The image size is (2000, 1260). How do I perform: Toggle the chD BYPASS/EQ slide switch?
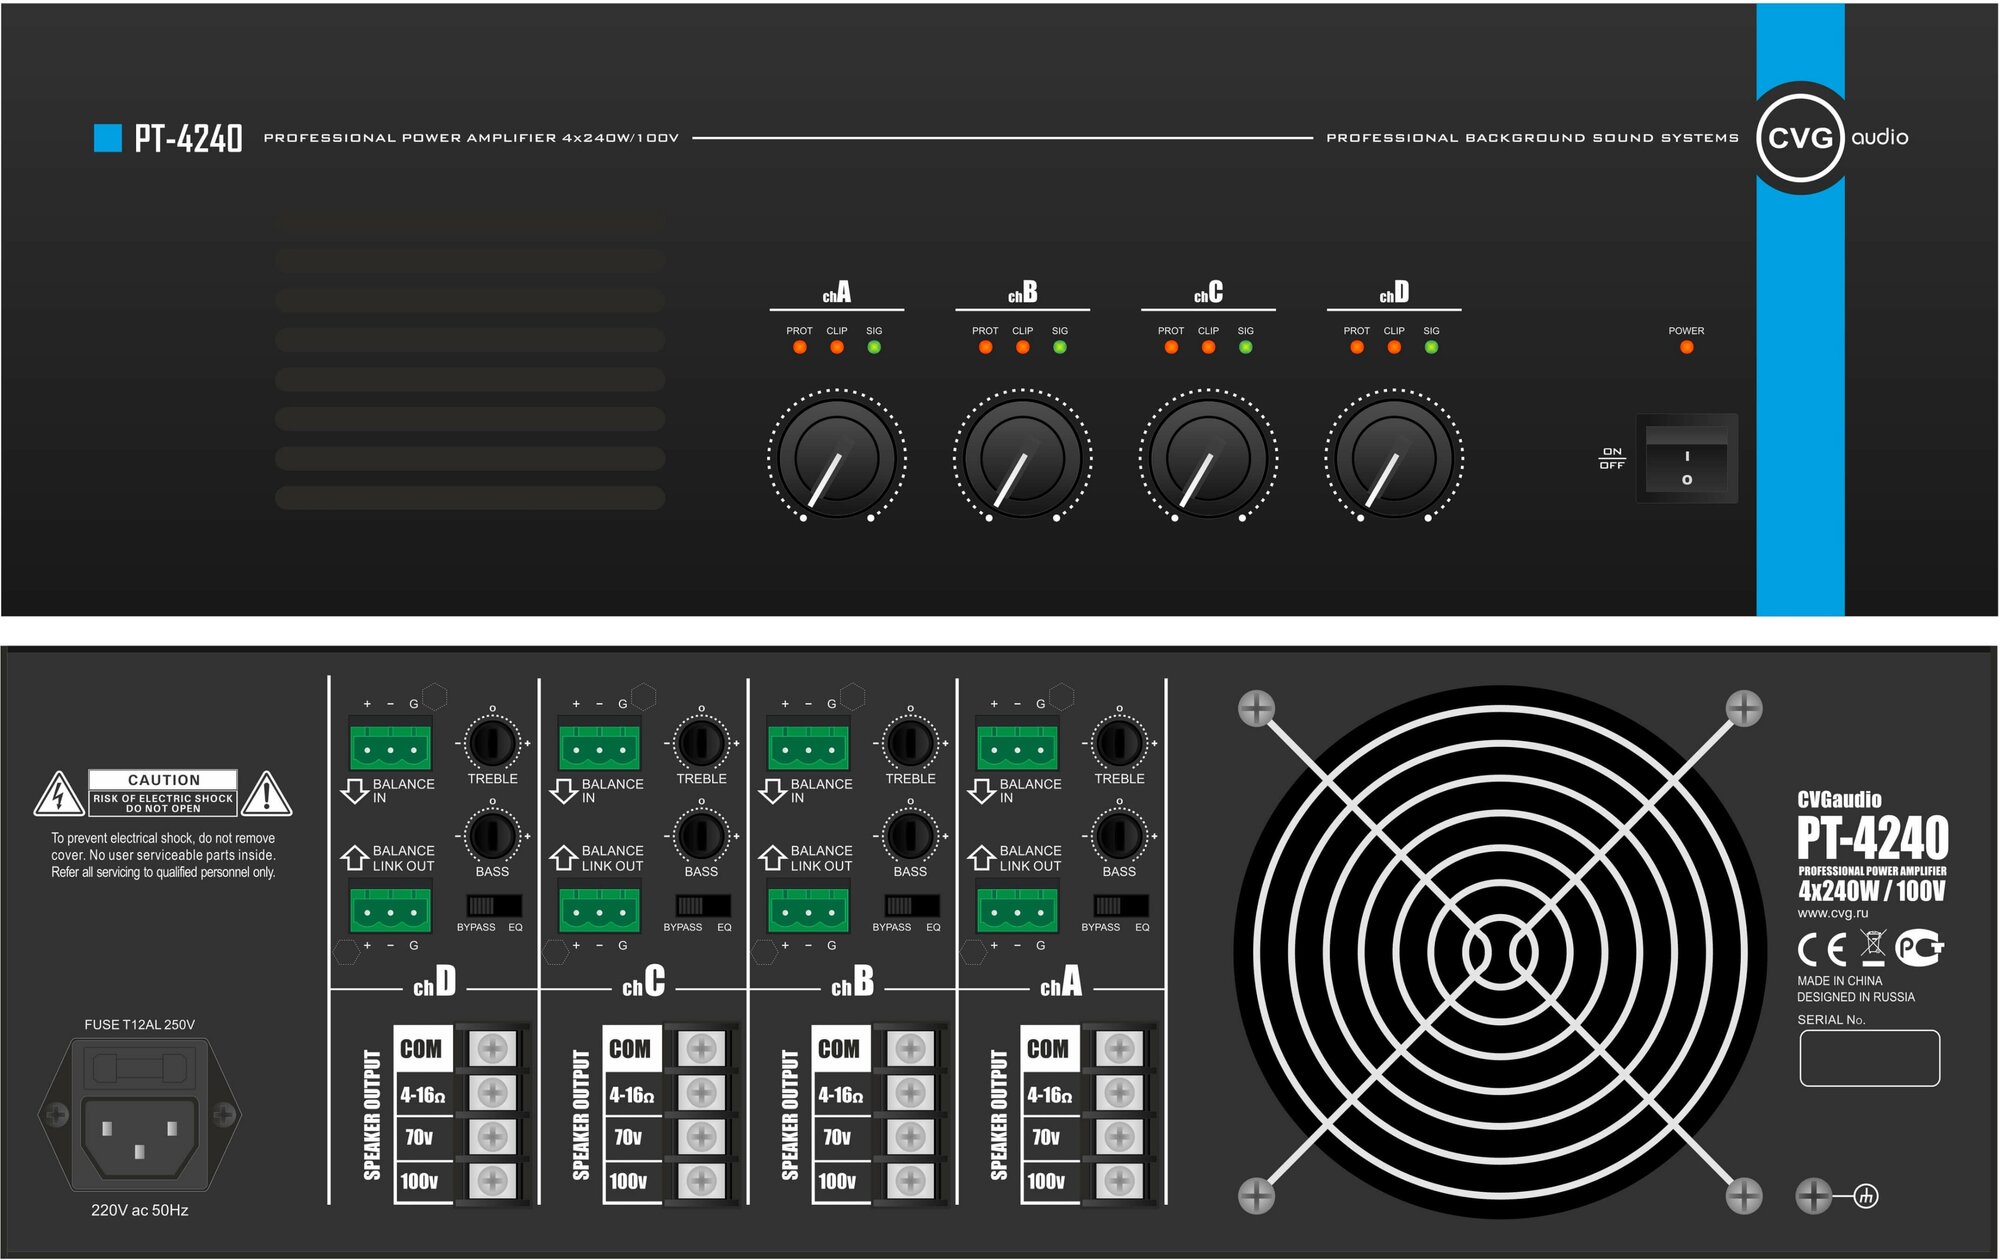coord(494,906)
